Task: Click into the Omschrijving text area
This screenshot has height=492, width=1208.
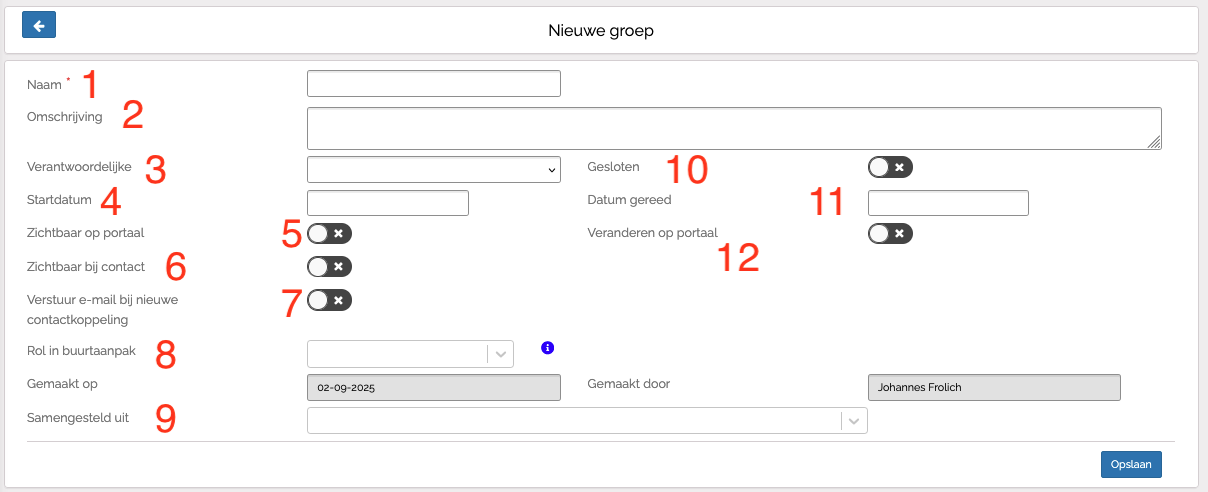Action: pyautogui.click(x=733, y=128)
